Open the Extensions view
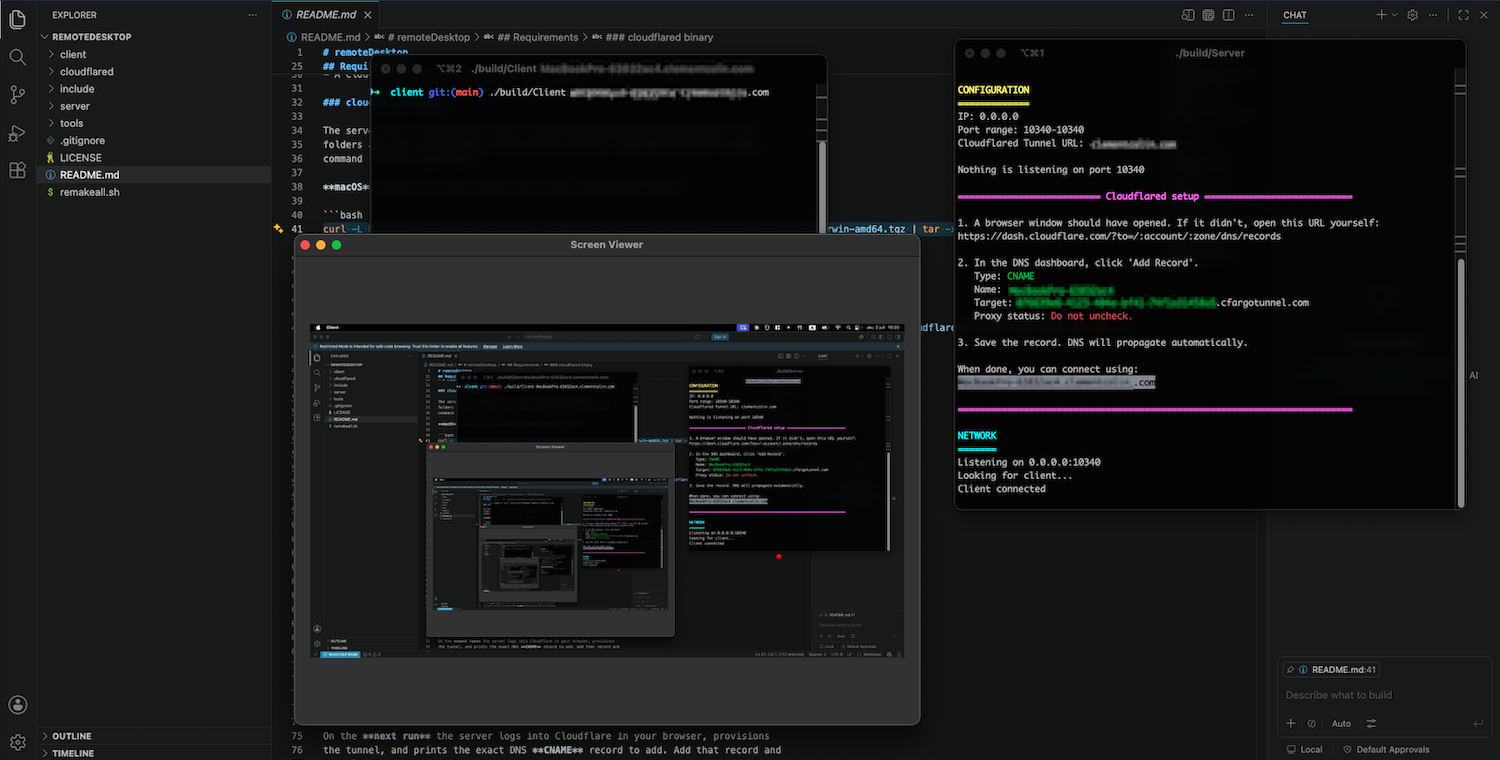 tap(17, 170)
